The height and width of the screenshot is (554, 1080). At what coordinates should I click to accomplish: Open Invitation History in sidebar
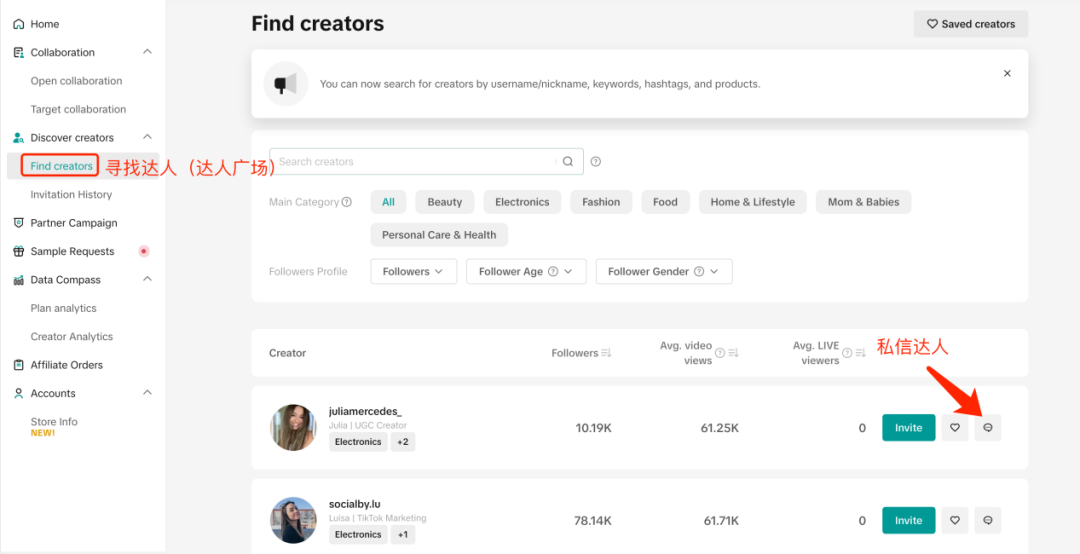[x=71, y=195]
